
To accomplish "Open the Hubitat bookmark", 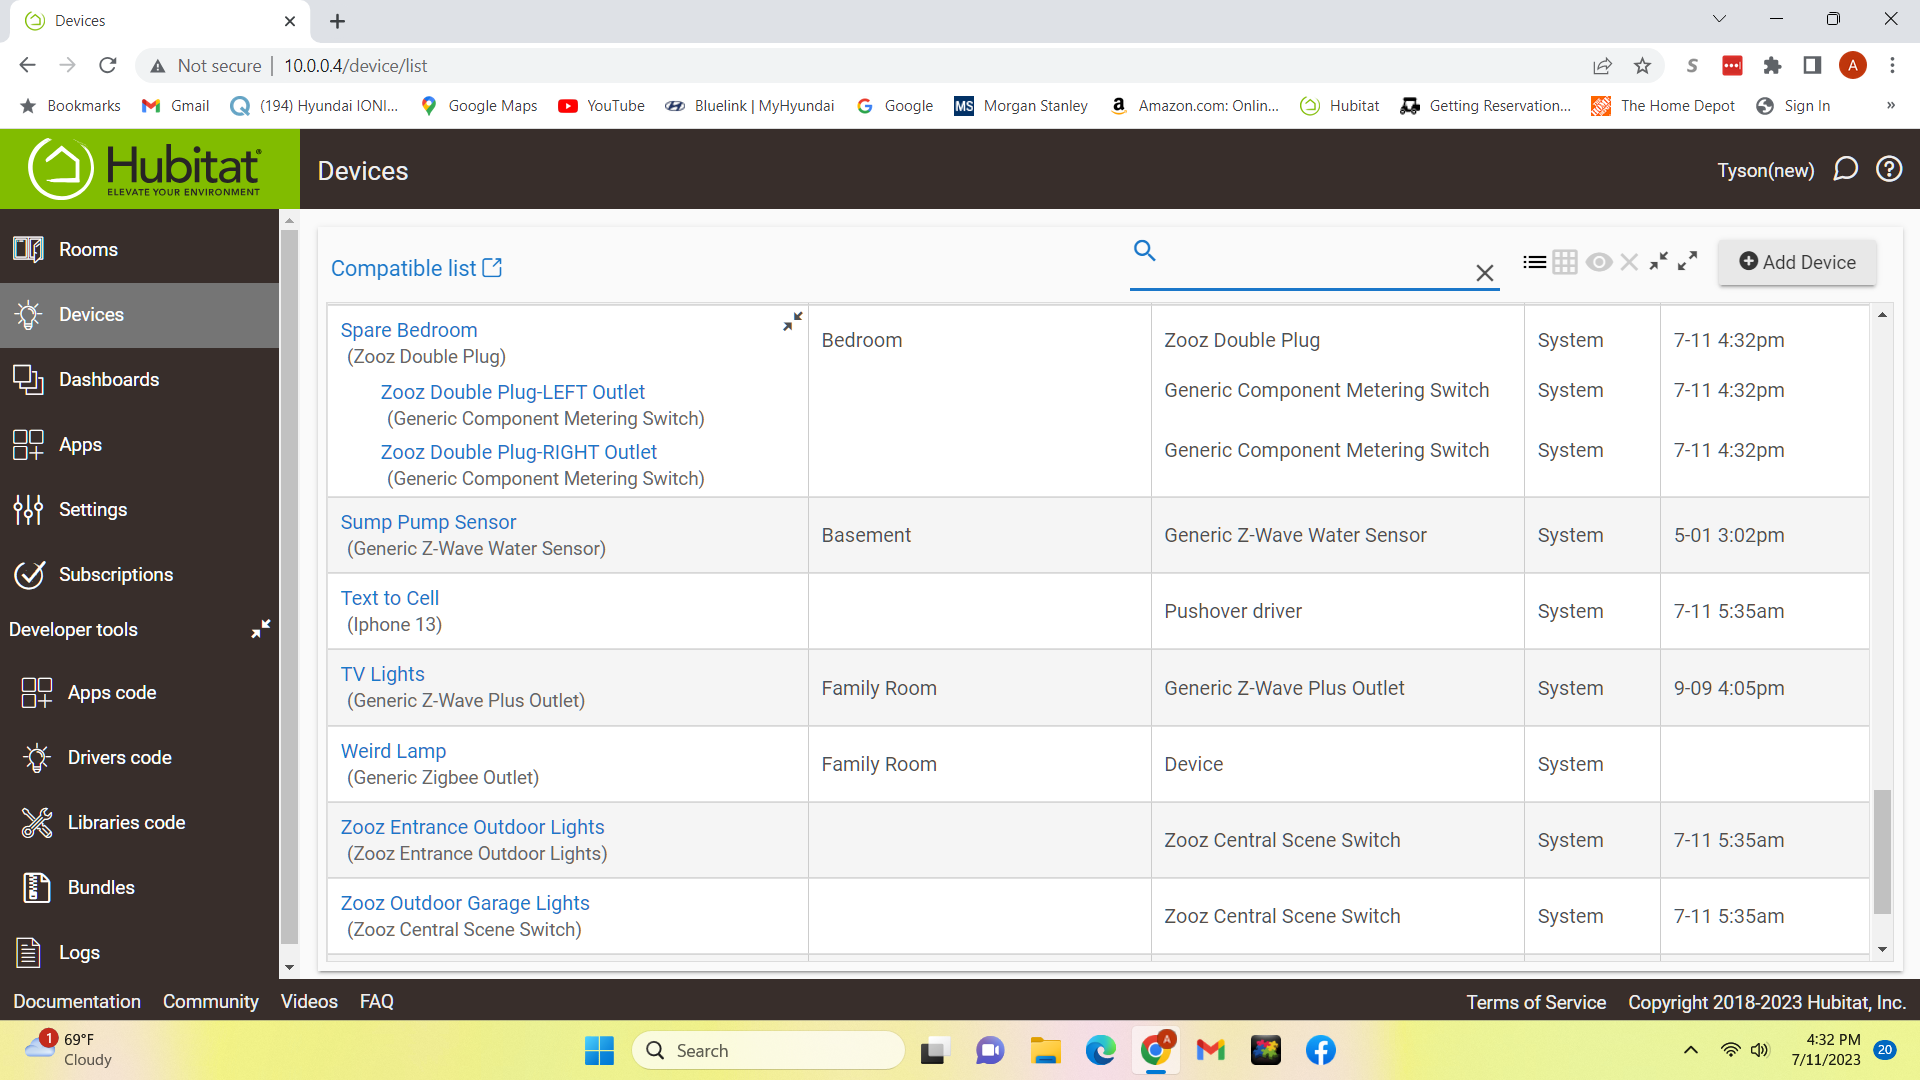I will click(1339, 106).
